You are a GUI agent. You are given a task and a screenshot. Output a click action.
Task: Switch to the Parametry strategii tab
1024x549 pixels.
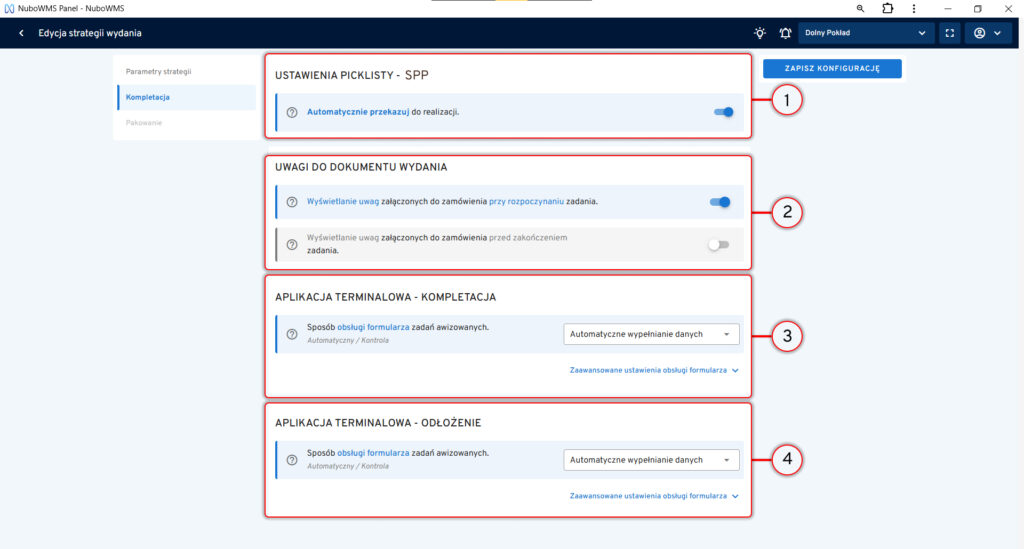[158, 72]
